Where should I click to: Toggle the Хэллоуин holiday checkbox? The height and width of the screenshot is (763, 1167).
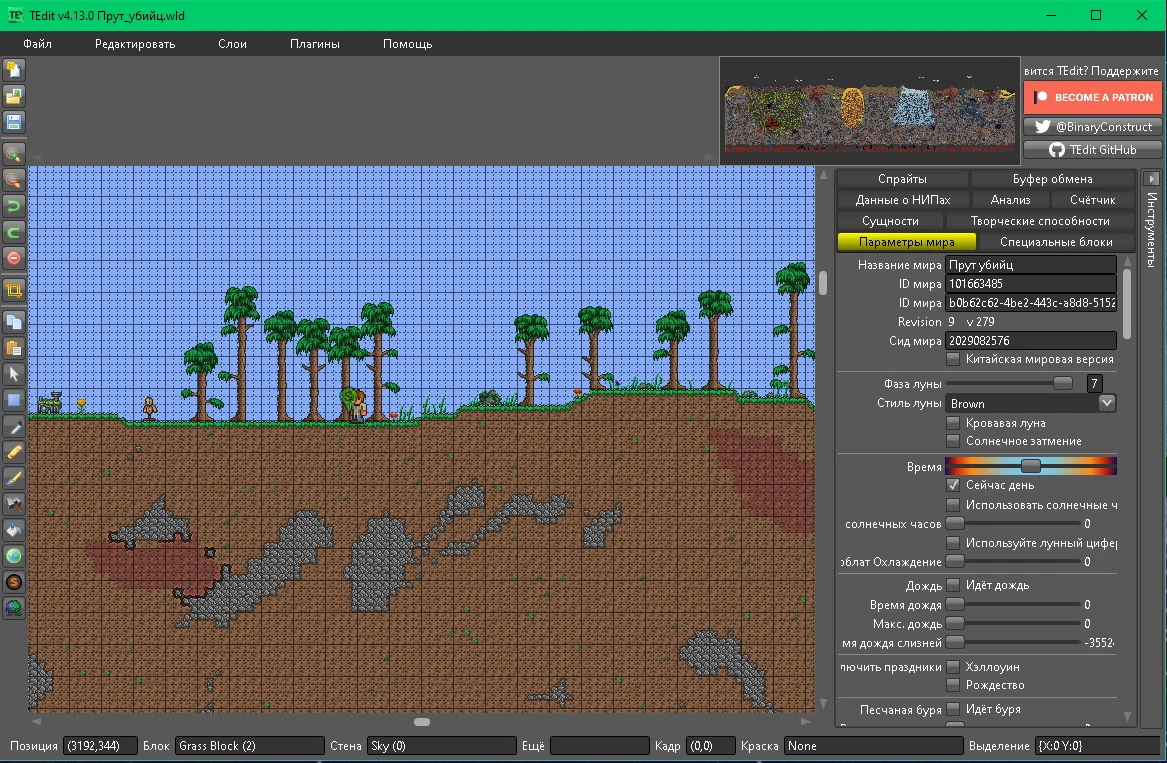click(x=953, y=667)
